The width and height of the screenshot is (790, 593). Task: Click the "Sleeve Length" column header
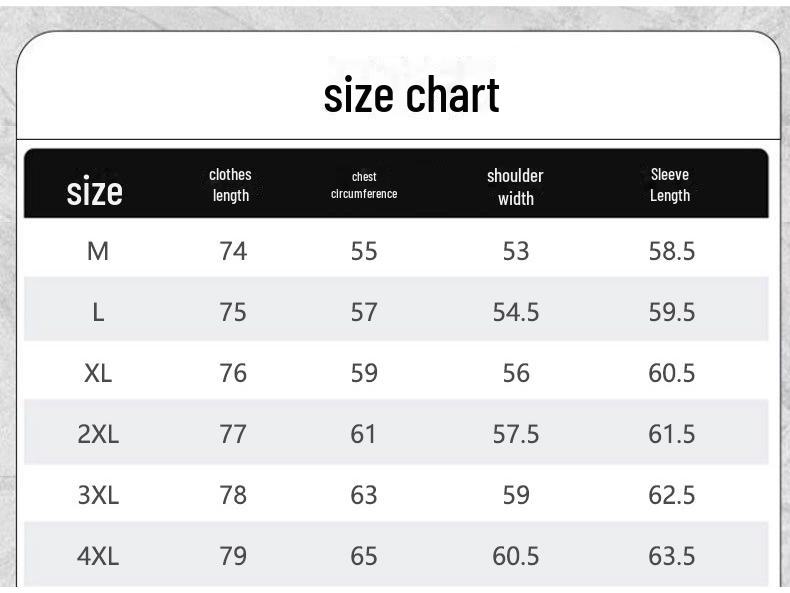(x=670, y=185)
